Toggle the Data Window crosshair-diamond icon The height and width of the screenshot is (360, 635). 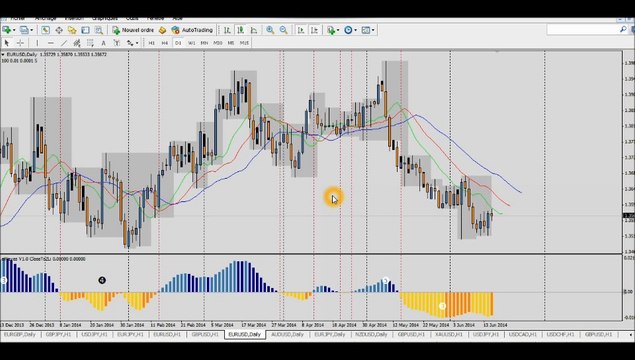click(x=59, y=30)
